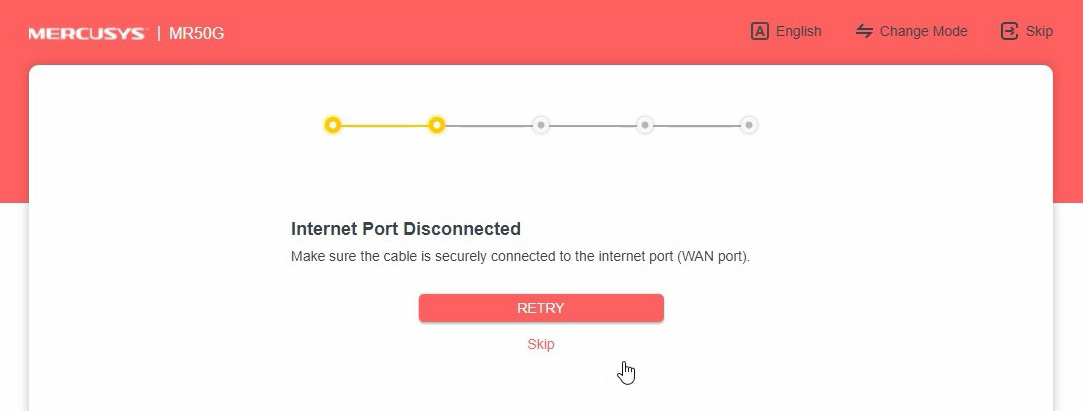The height and width of the screenshot is (411, 1083).
Task: Open the Change Mode option
Action: (923, 31)
